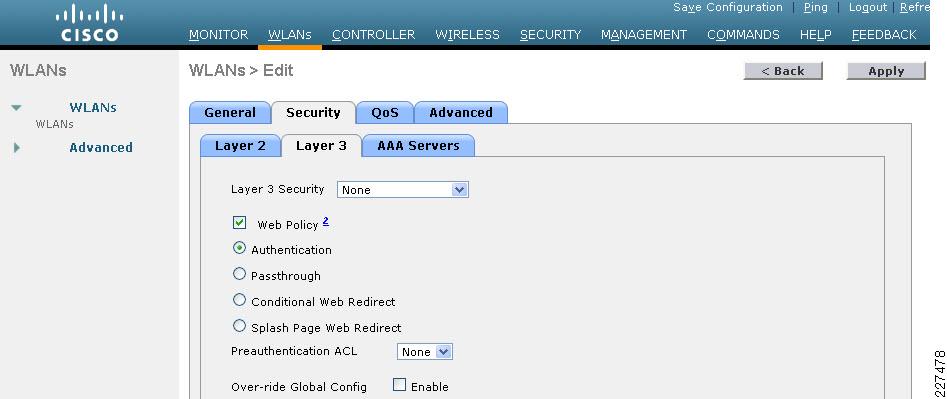Image resolution: width=947 pixels, height=399 pixels.
Task: Select the Authentication radio button
Action: tap(239, 248)
